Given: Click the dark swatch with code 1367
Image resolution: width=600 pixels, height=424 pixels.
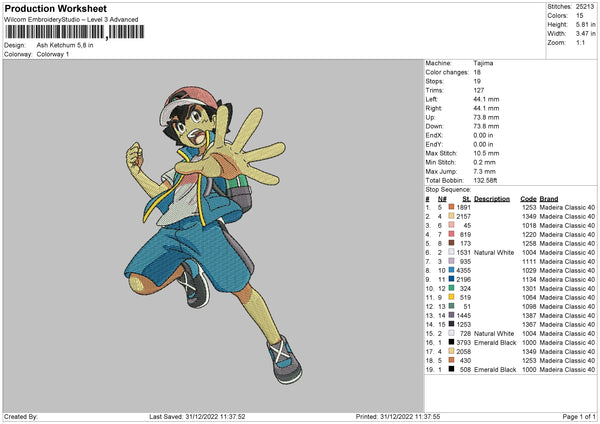Looking at the screenshot, I should tap(451, 324).
